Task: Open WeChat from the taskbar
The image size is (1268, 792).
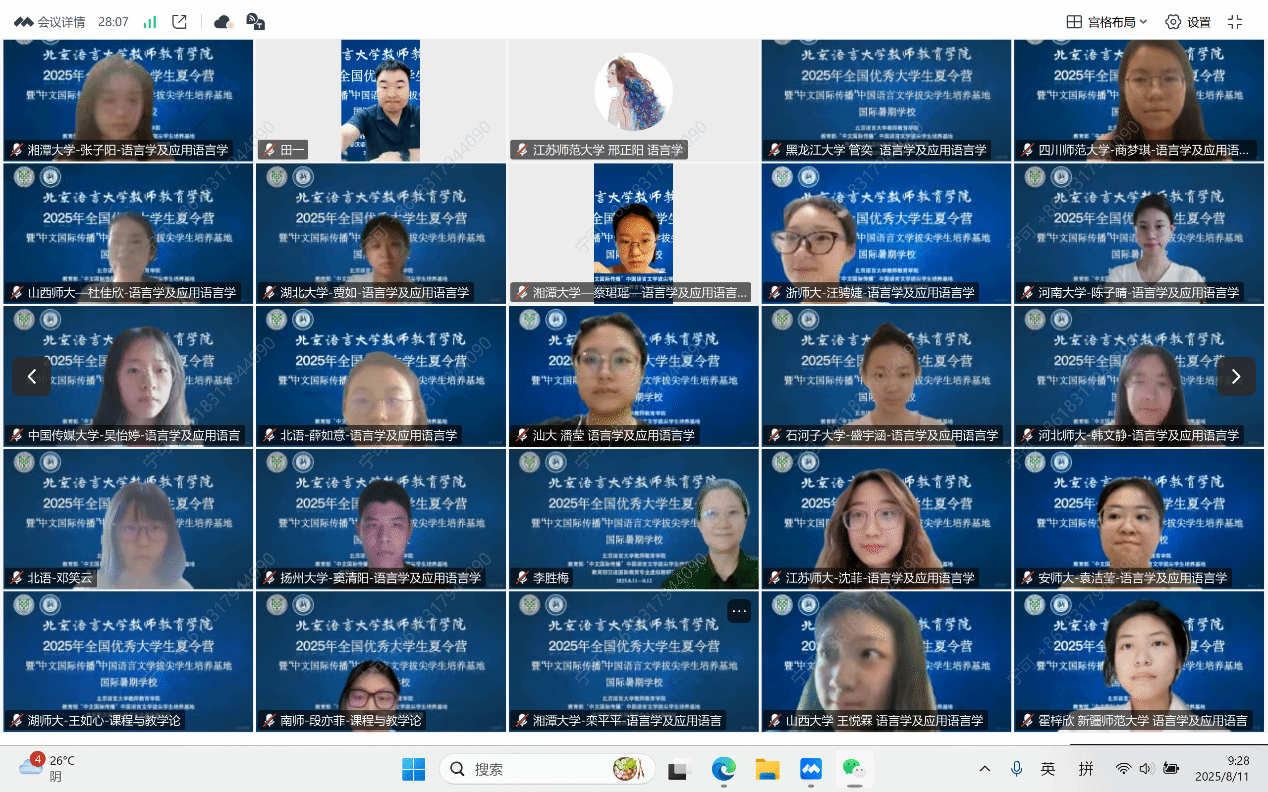Action: point(853,769)
